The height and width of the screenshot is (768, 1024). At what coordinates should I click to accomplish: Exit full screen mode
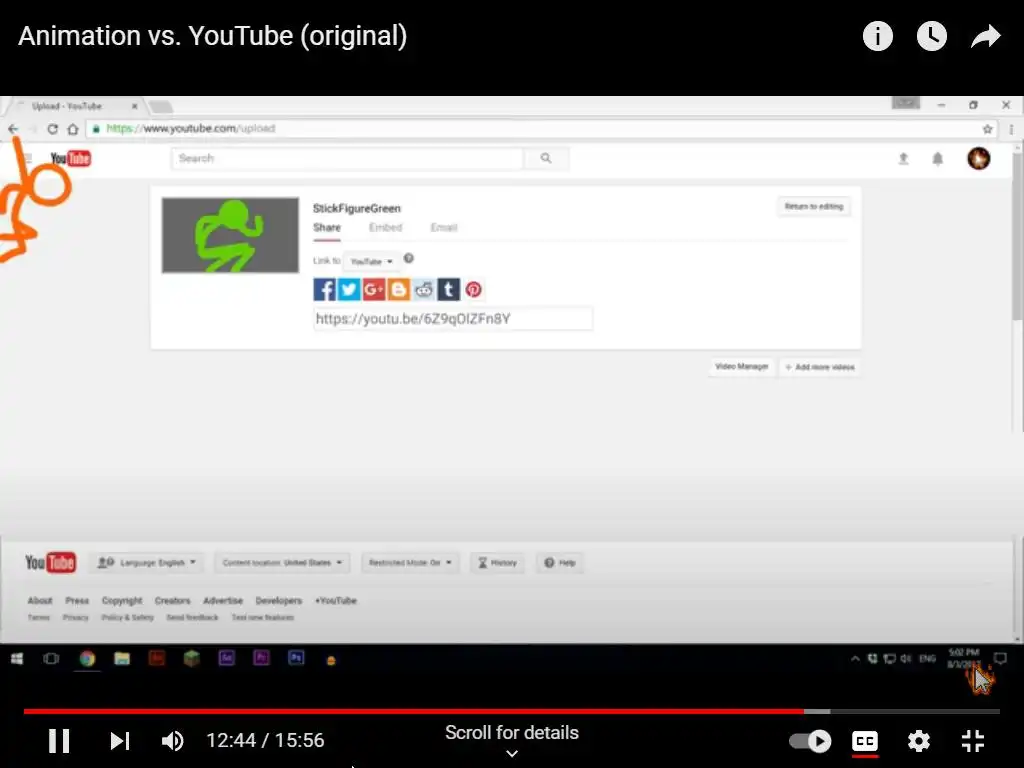pyautogui.click(x=973, y=741)
